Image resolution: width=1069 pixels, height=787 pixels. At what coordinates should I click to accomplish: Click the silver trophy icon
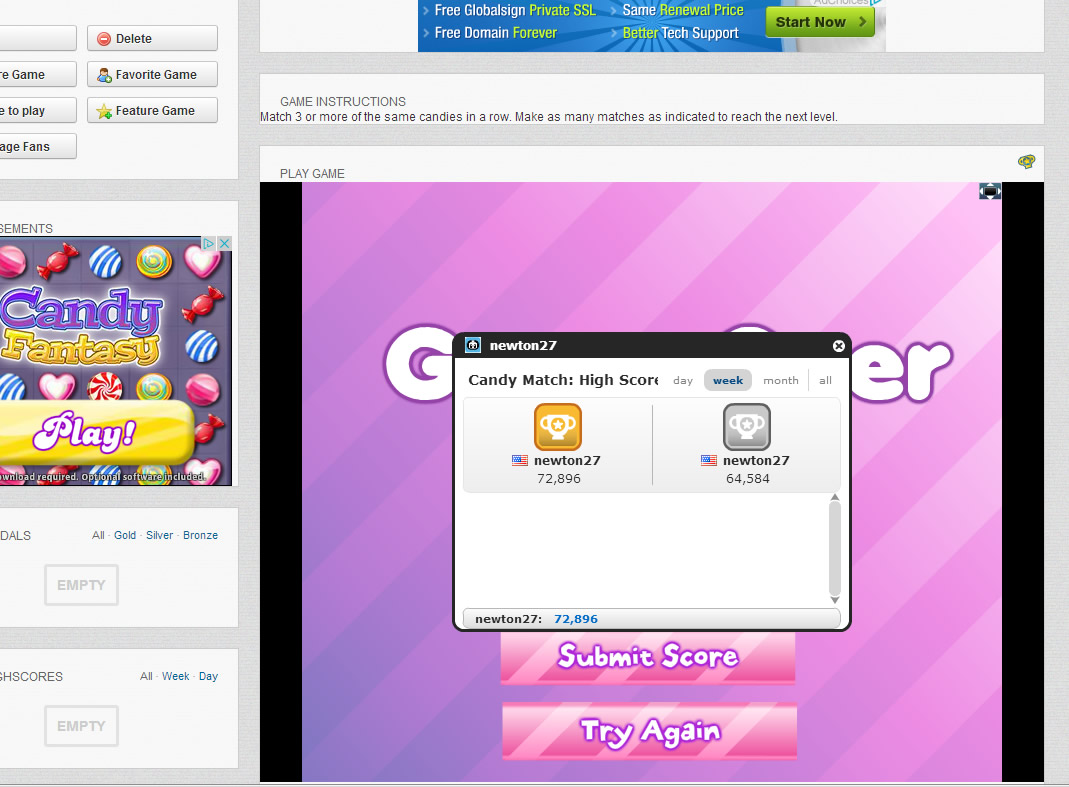coord(746,427)
